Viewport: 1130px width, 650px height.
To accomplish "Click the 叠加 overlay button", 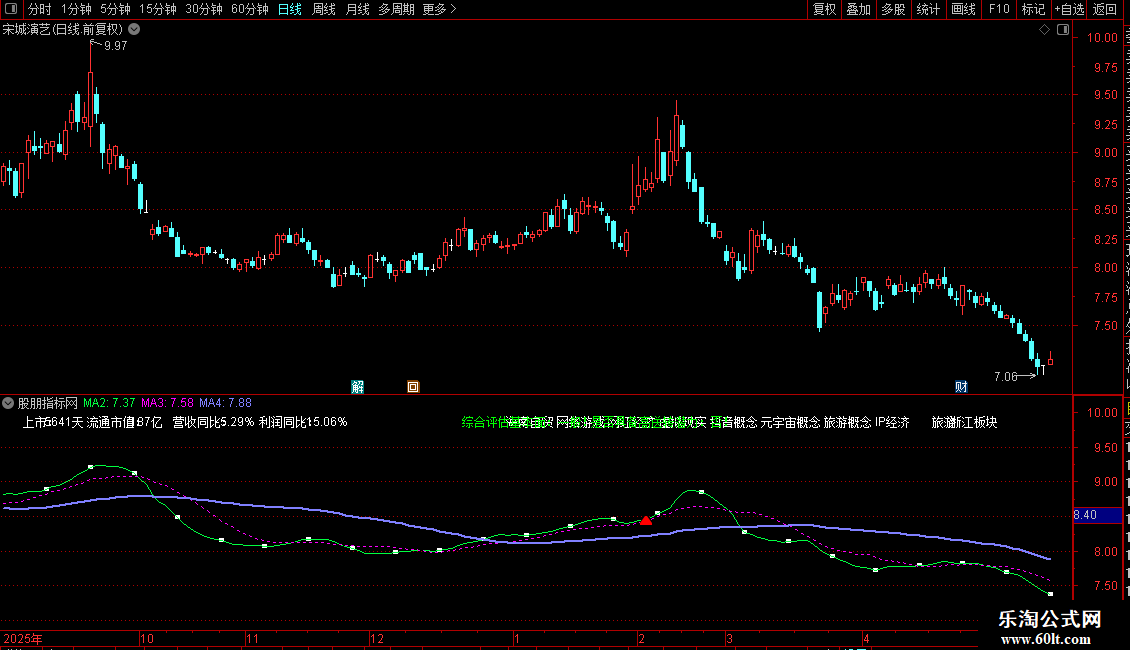I will click(x=858, y=9).
